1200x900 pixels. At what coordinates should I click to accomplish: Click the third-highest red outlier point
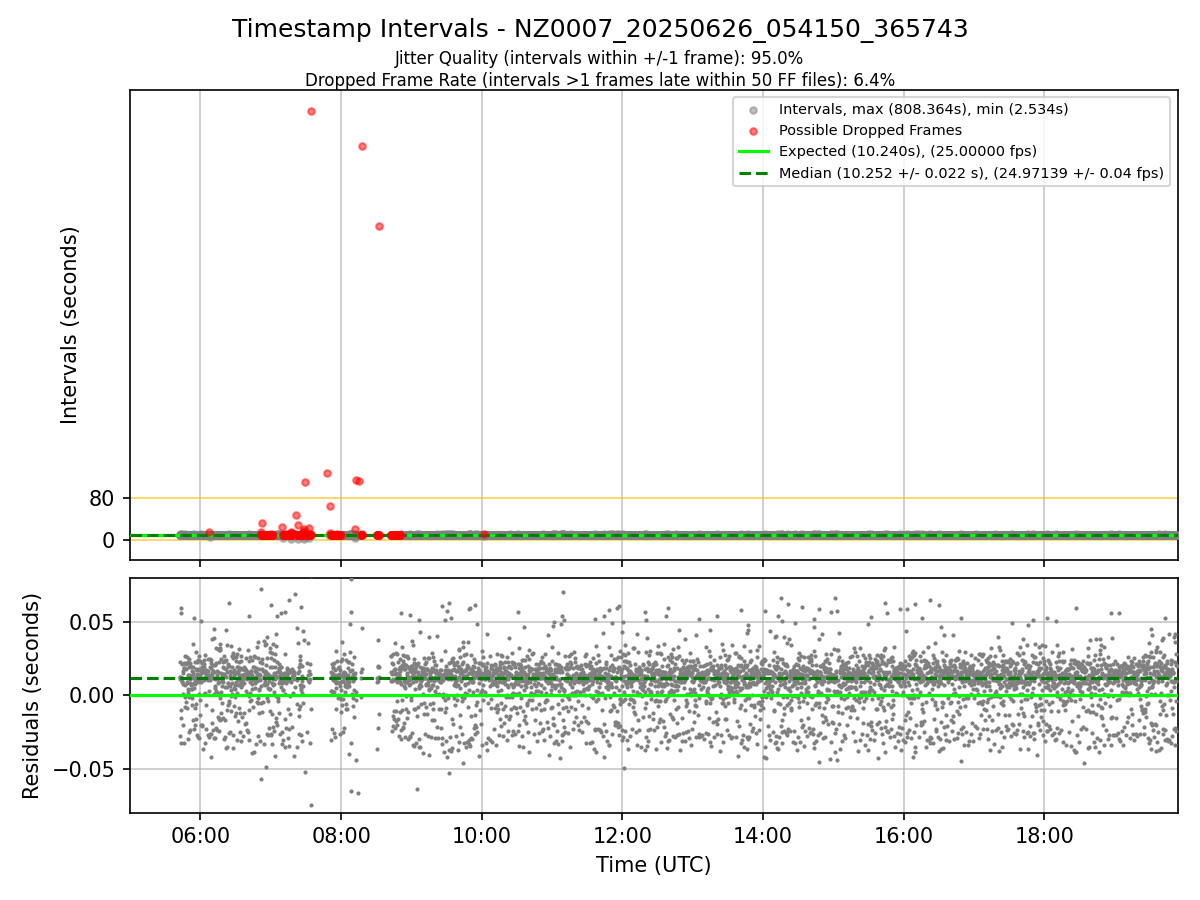379,226
